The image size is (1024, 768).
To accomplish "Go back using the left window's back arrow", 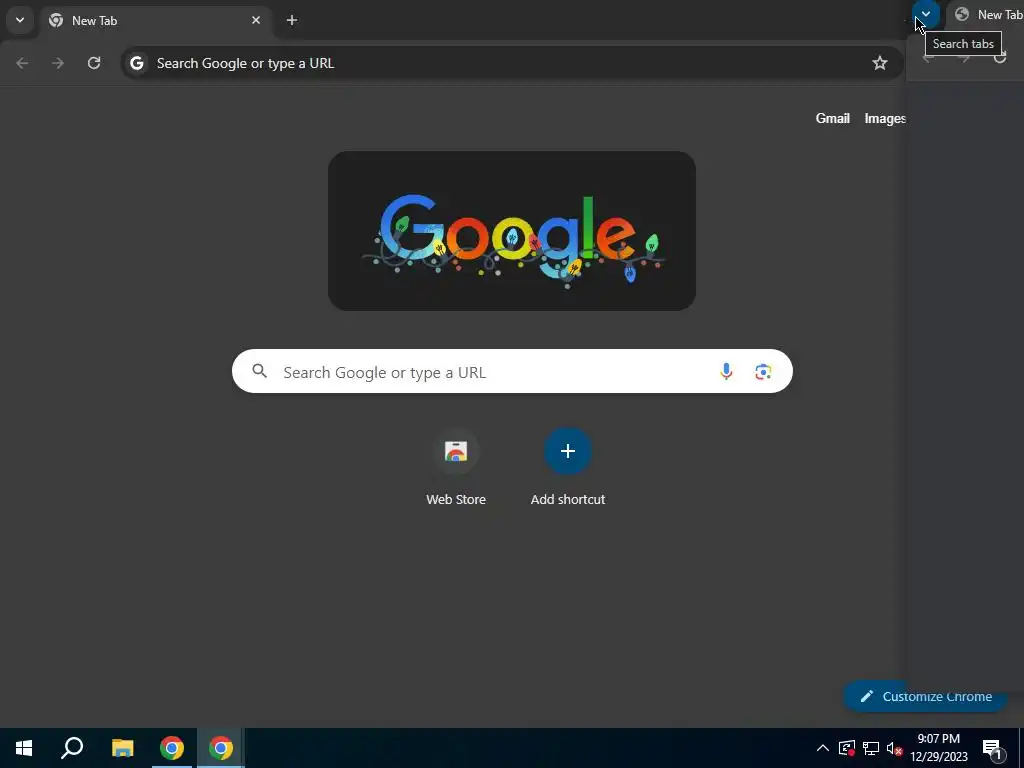I will [x=22, y=63].
